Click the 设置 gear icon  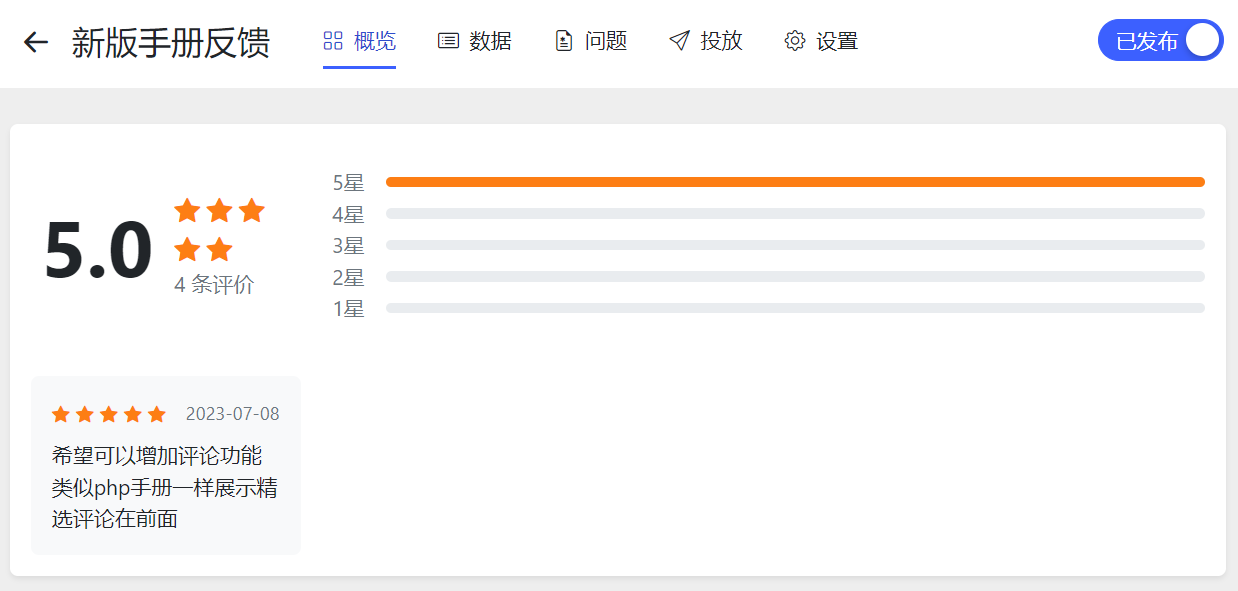click(795, 41)
